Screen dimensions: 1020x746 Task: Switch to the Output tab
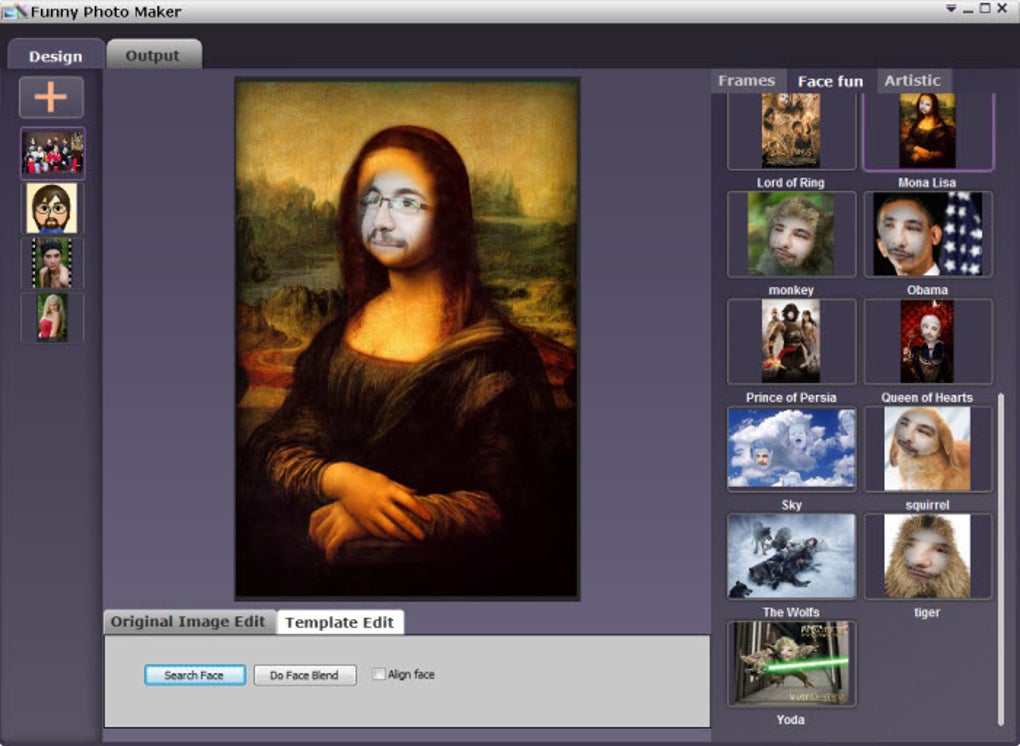[x=154, y=55]
